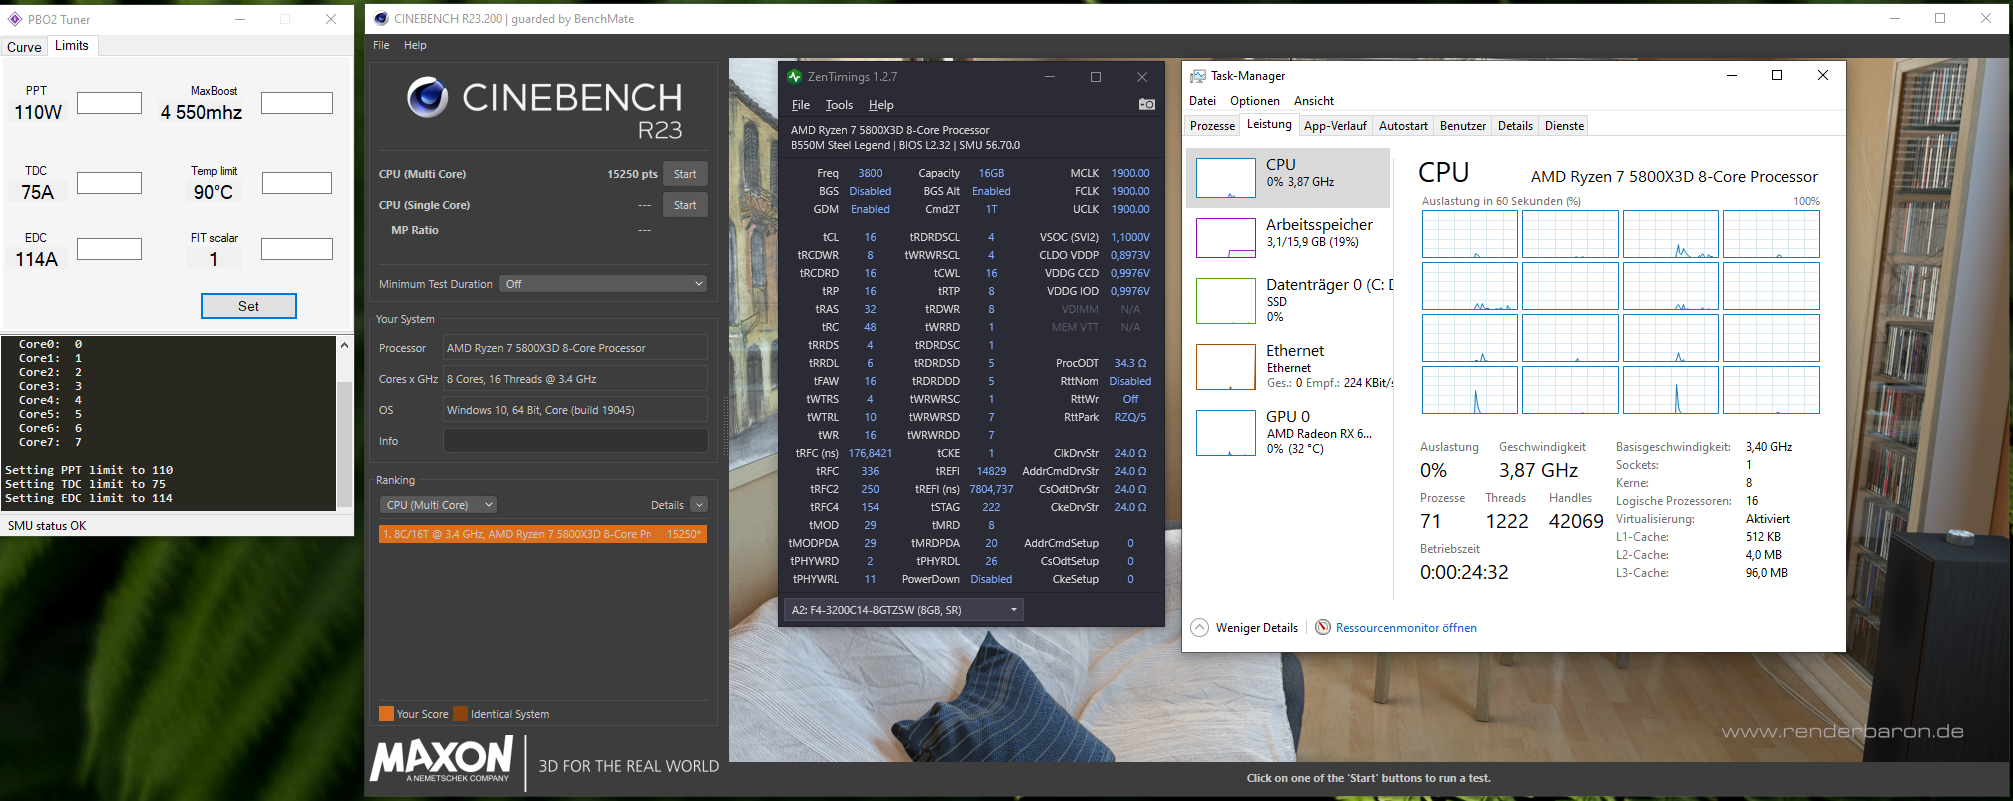Collapse details with Weniger Details arrow icon
This screenshot has height=801, width=2013.
click(1199, 627)
